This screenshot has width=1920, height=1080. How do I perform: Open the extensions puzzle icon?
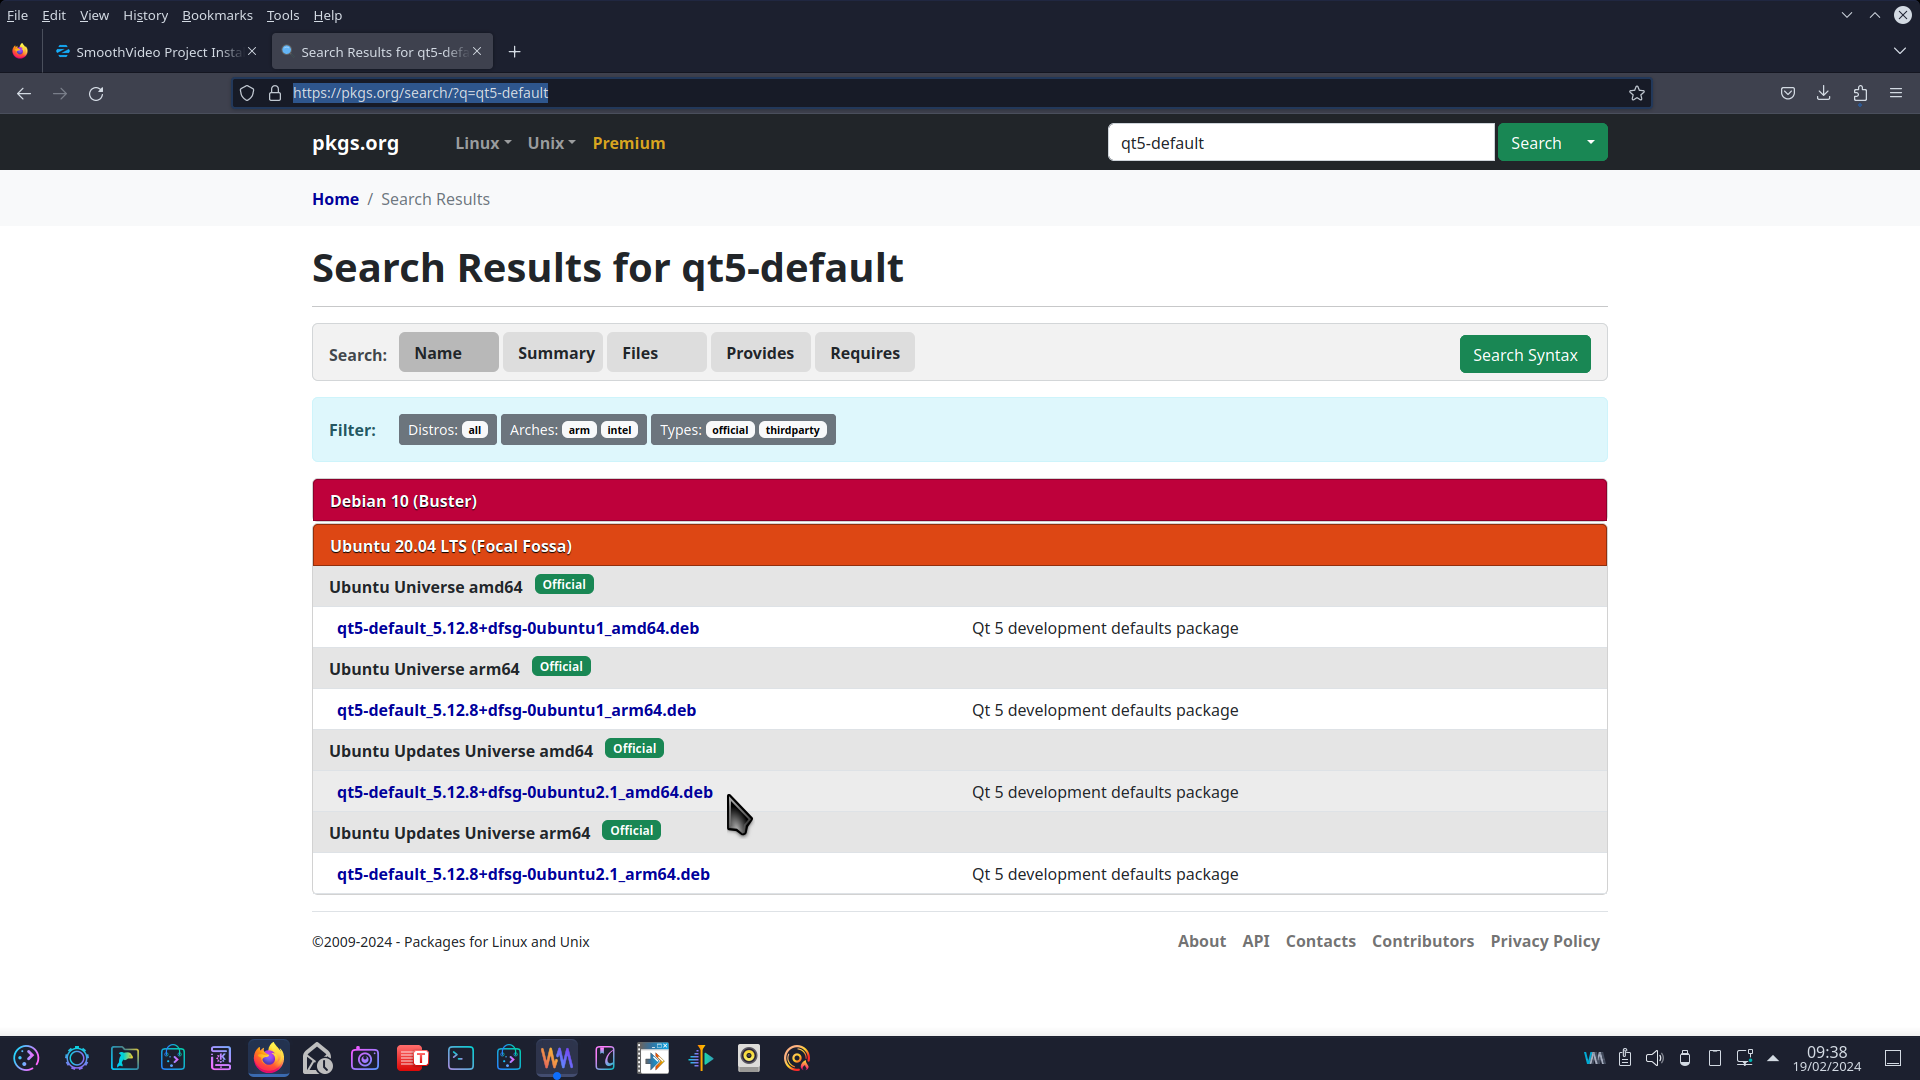point(1860,93)
